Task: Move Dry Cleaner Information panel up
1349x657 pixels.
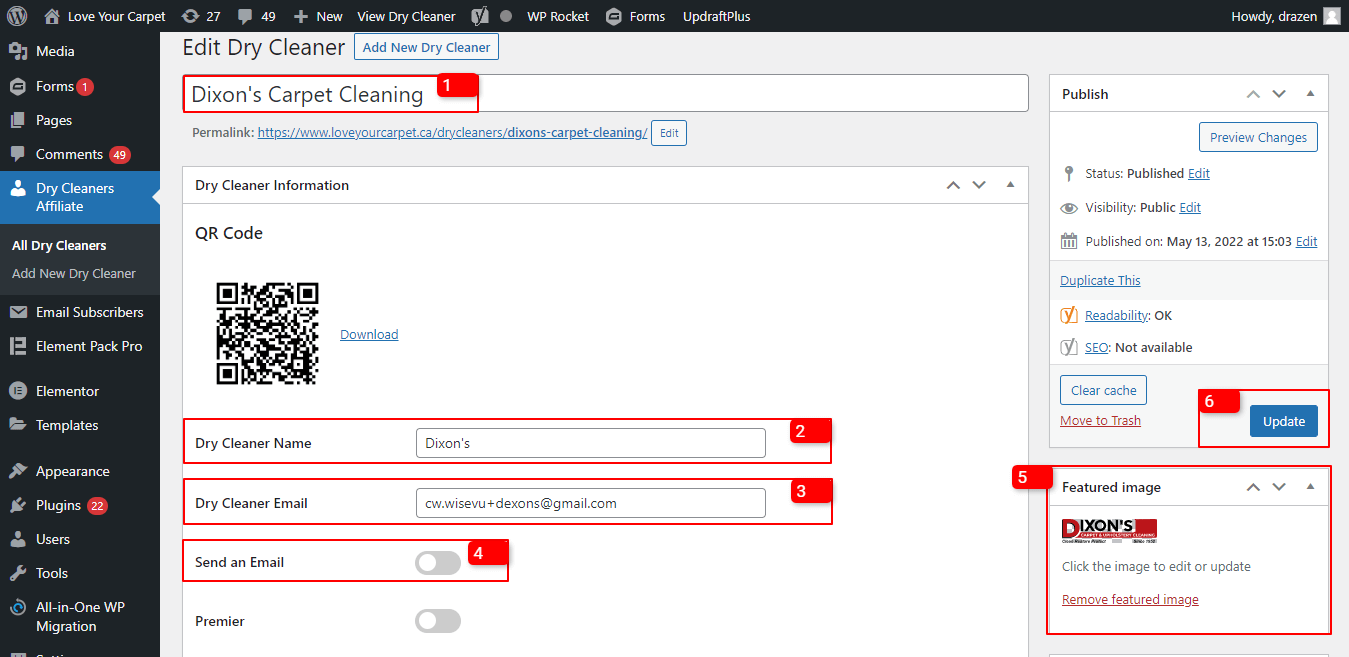Action: [x=953, y=185]
